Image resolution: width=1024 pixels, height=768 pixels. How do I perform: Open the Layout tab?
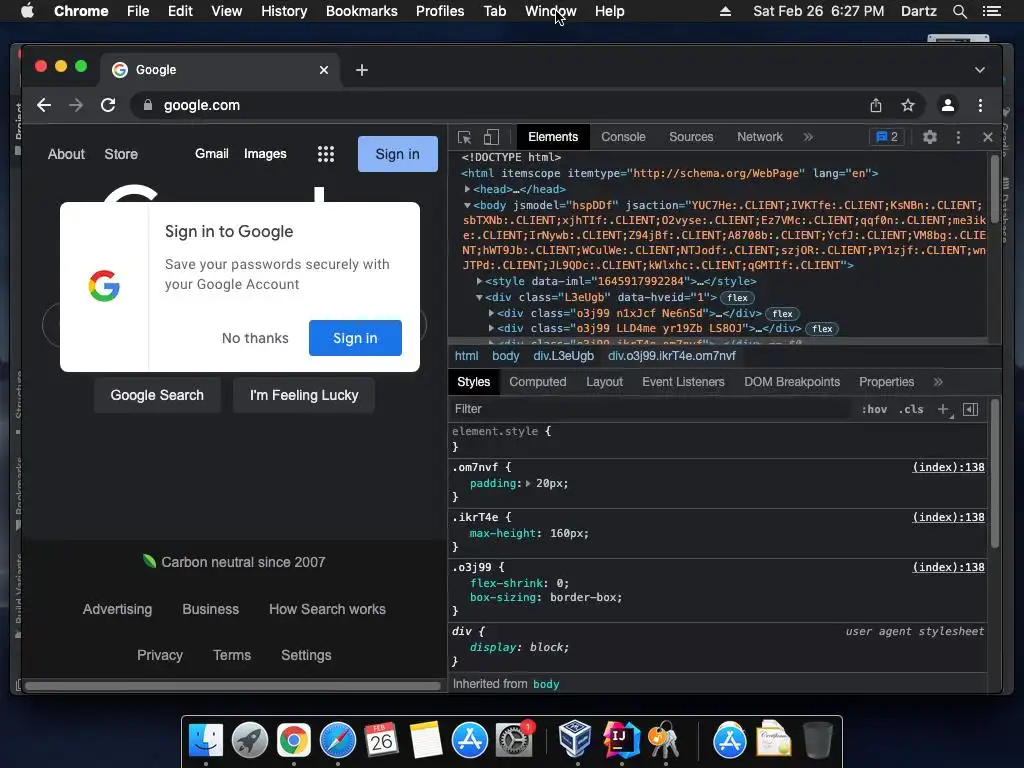(x=604, y=382)
